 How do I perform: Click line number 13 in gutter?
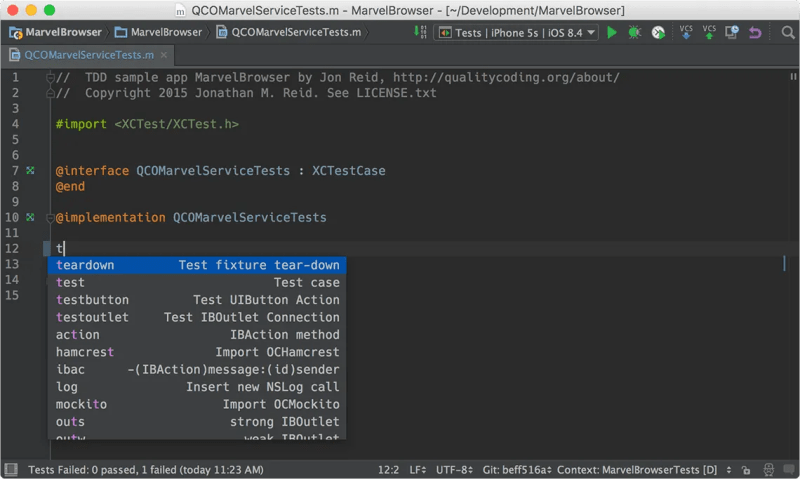point(12,264)
